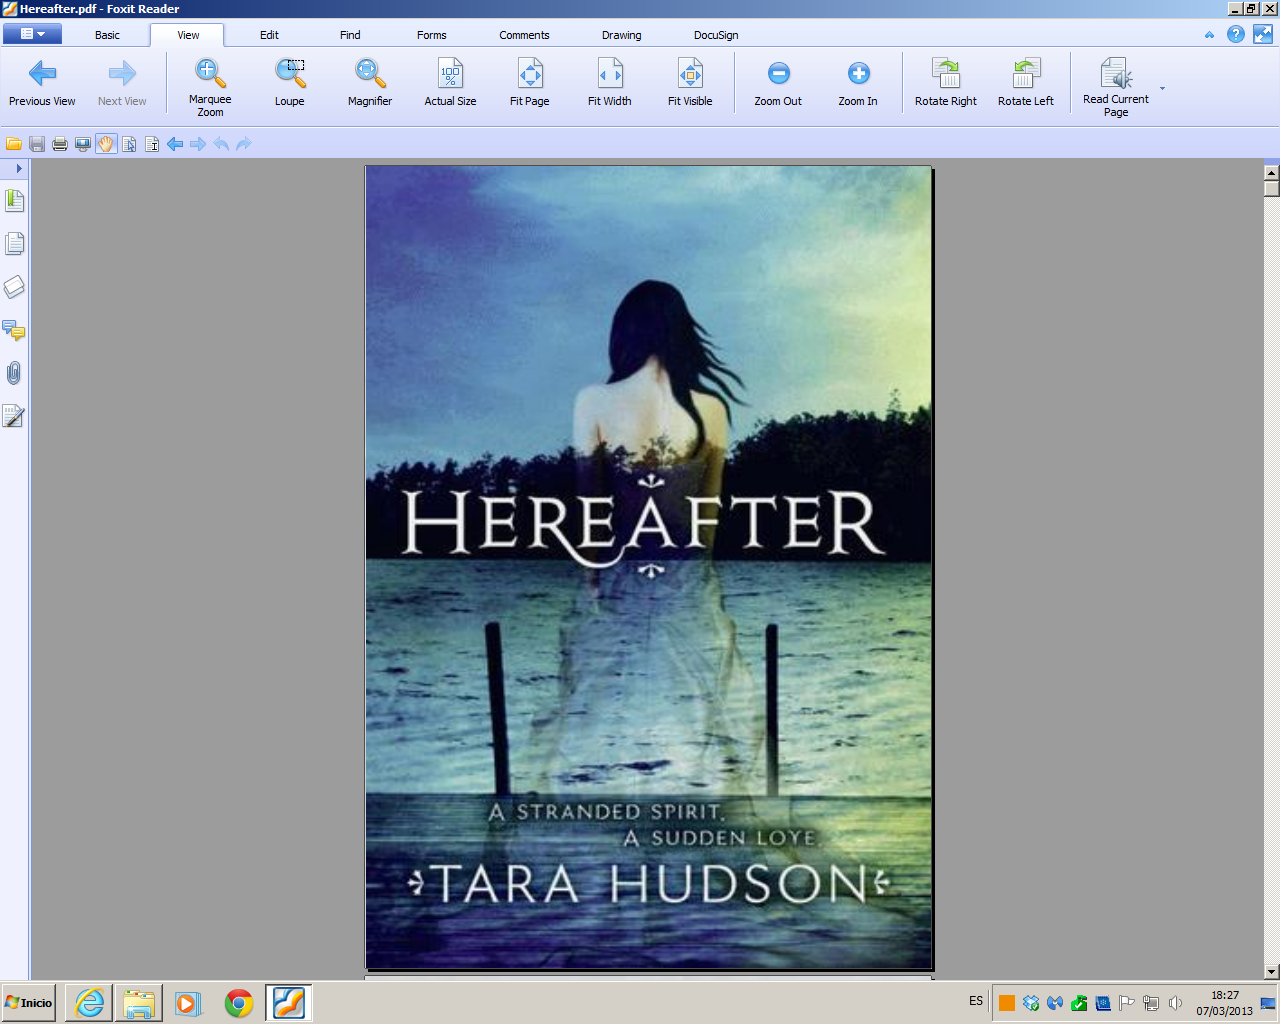
Task: Choose Fit Page view
Action: tap(530, 83)
